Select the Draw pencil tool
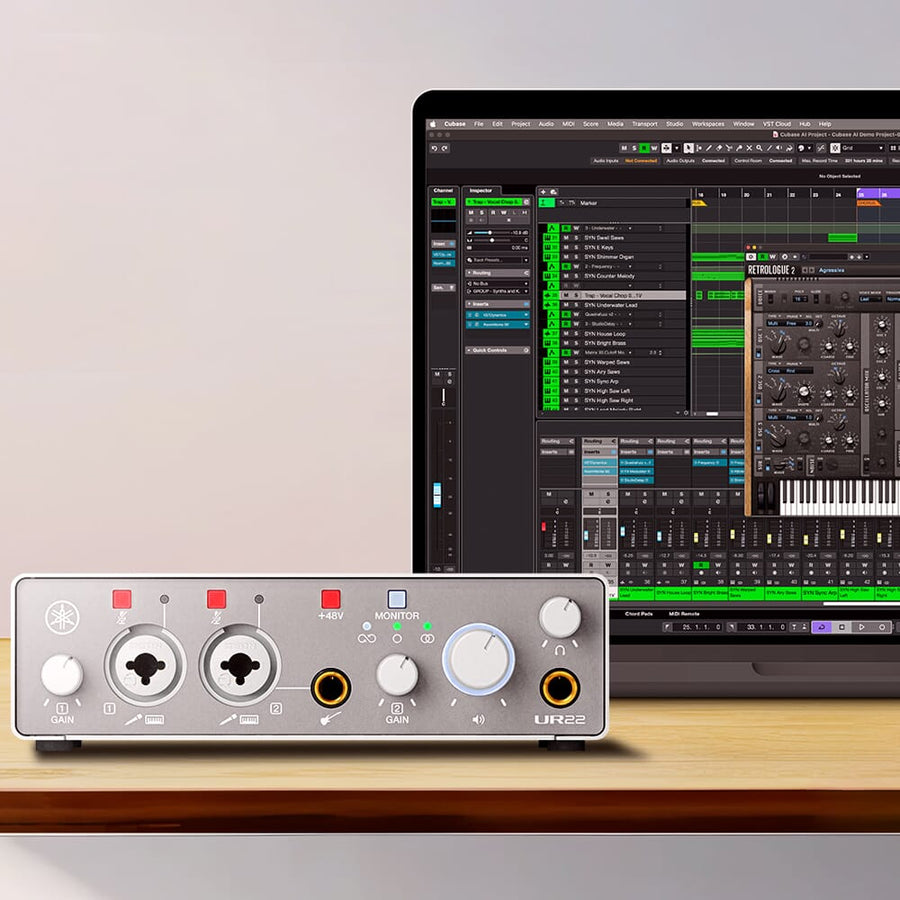Image resolution: width=900 pixels, height=900 pixels. pos(709,148)
